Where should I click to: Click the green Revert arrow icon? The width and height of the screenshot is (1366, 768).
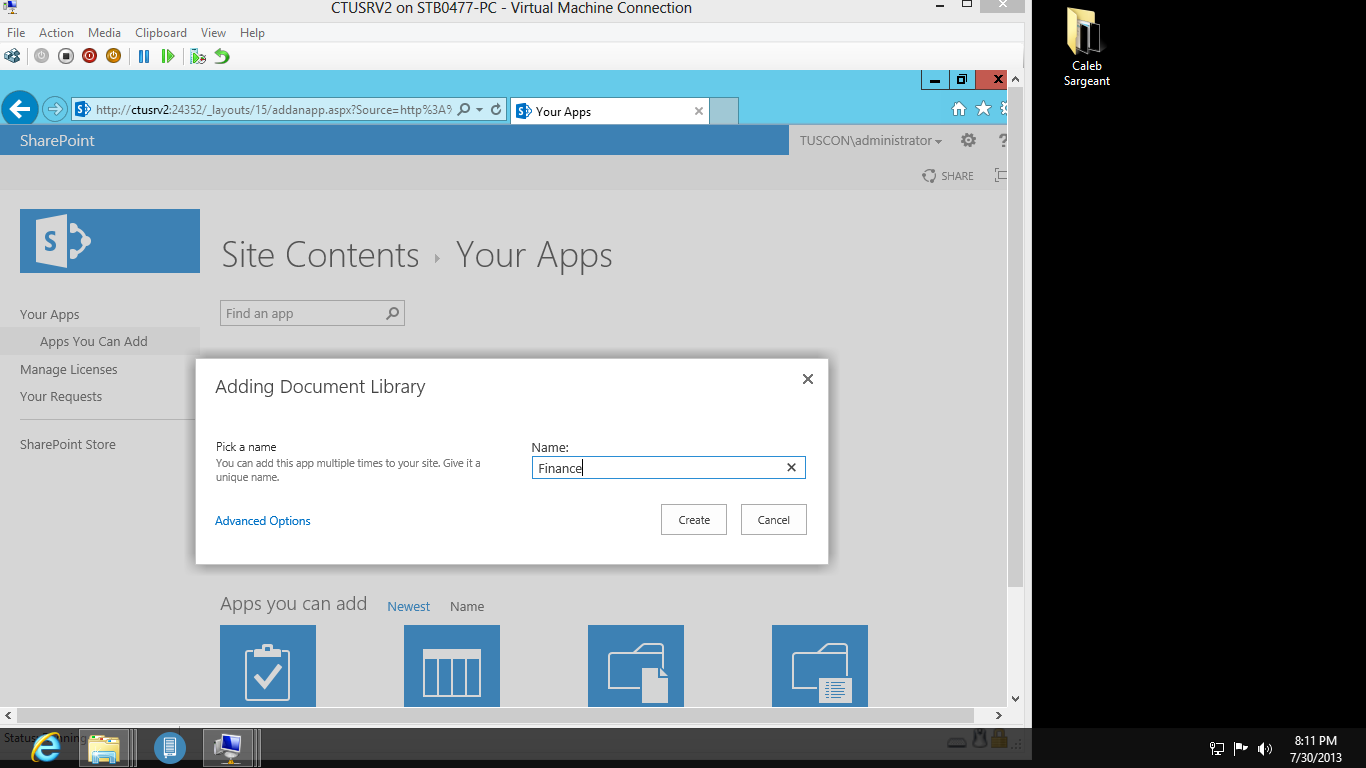click(222, 56)
